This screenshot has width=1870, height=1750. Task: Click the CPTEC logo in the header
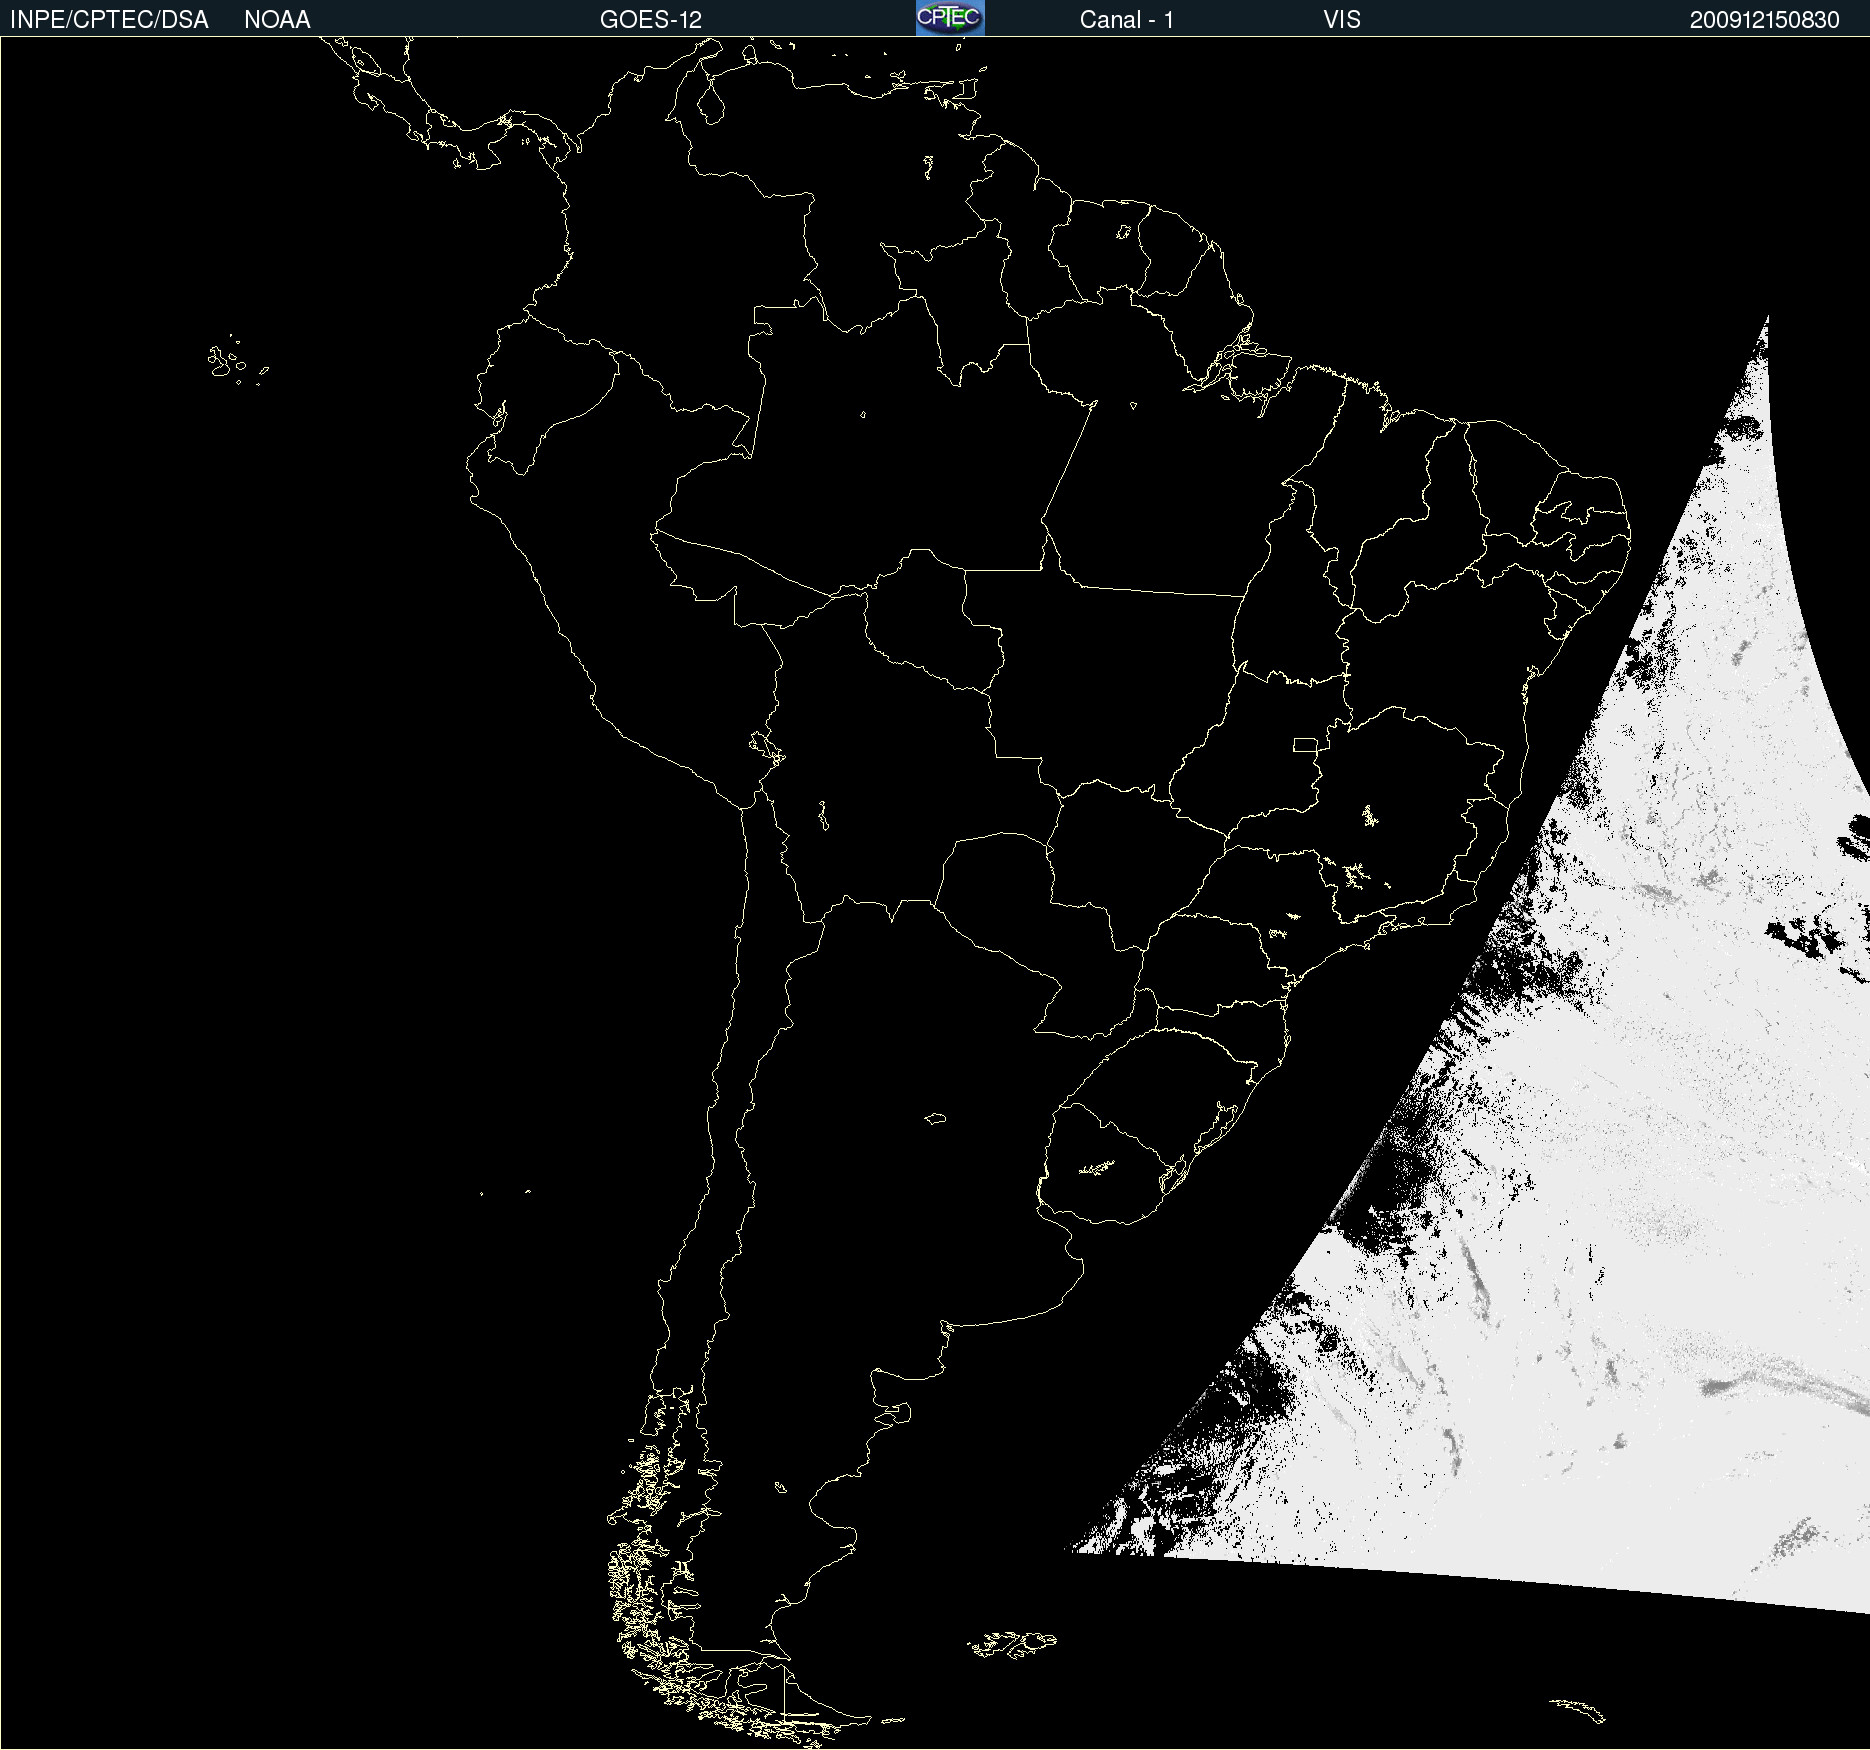[950, 18]
